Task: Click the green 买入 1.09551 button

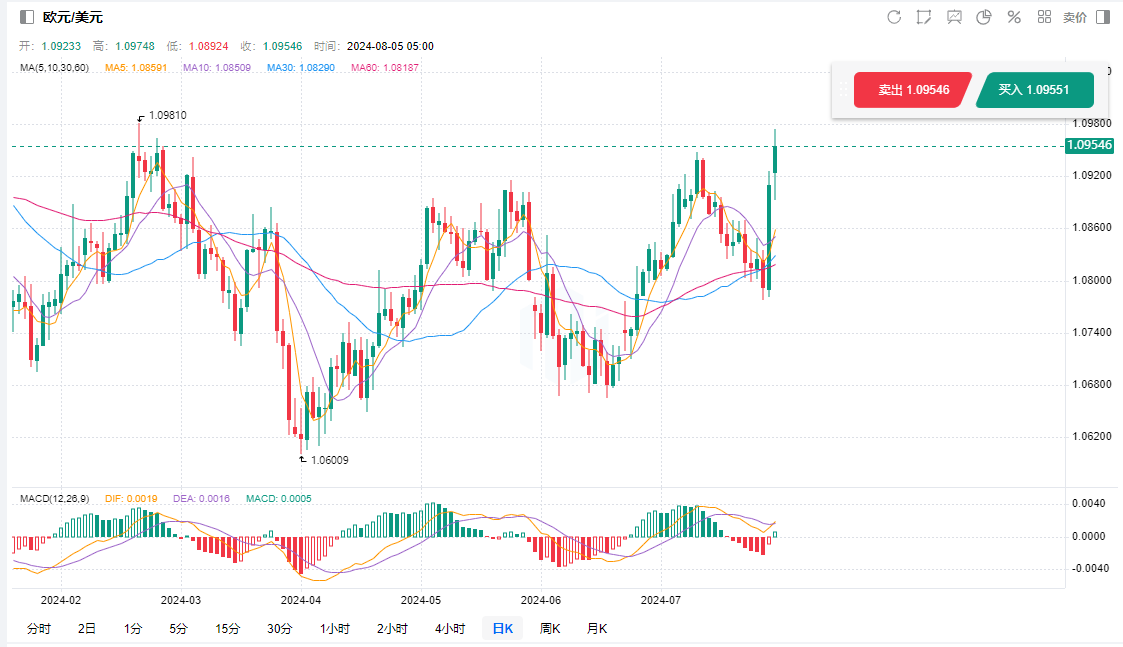Action: (1034, 90)
